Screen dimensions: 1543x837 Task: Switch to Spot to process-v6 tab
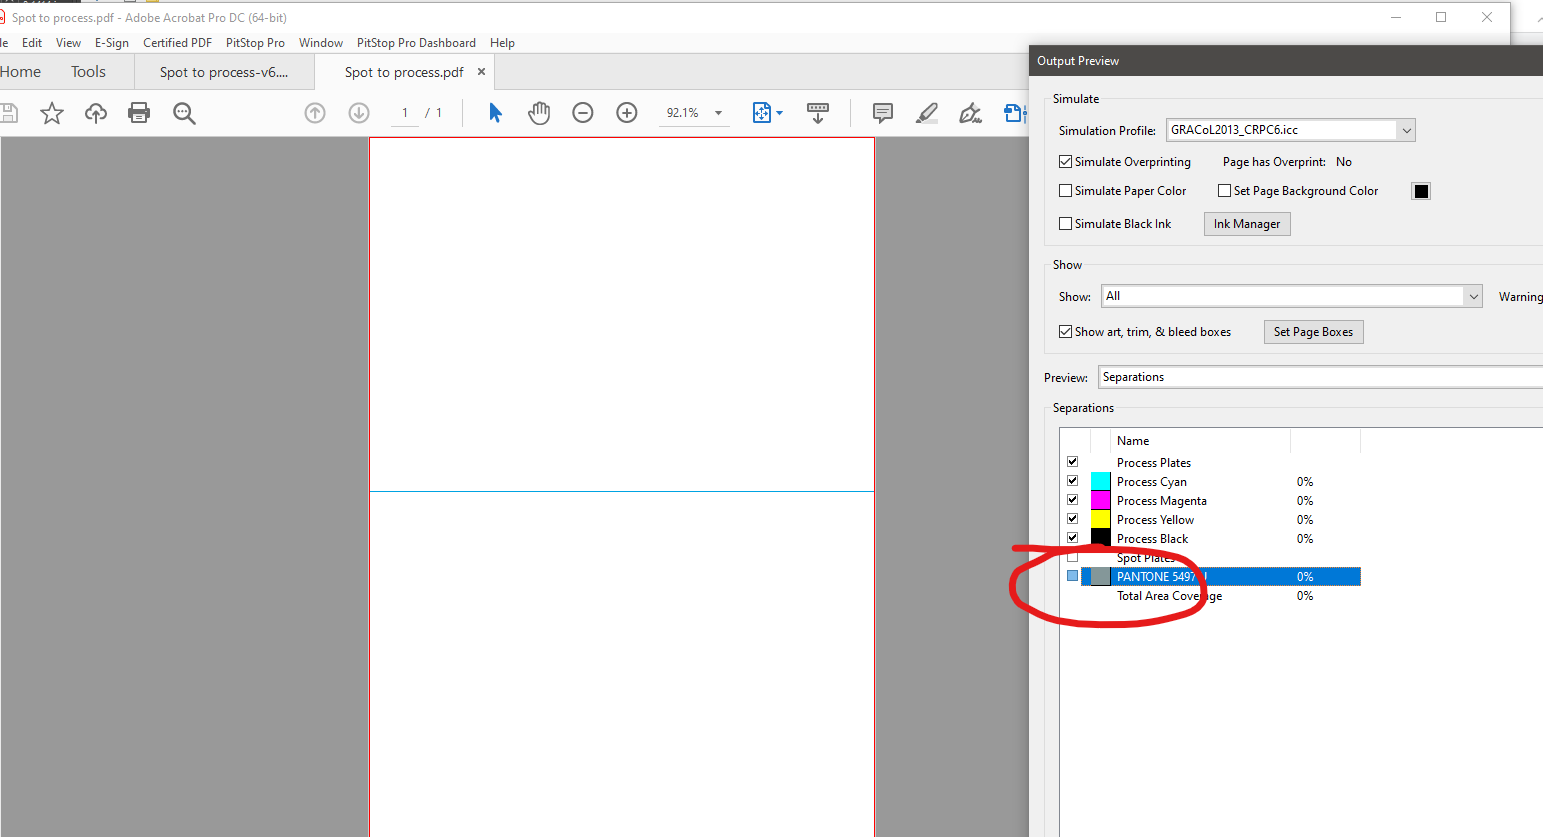coord(224,72)
